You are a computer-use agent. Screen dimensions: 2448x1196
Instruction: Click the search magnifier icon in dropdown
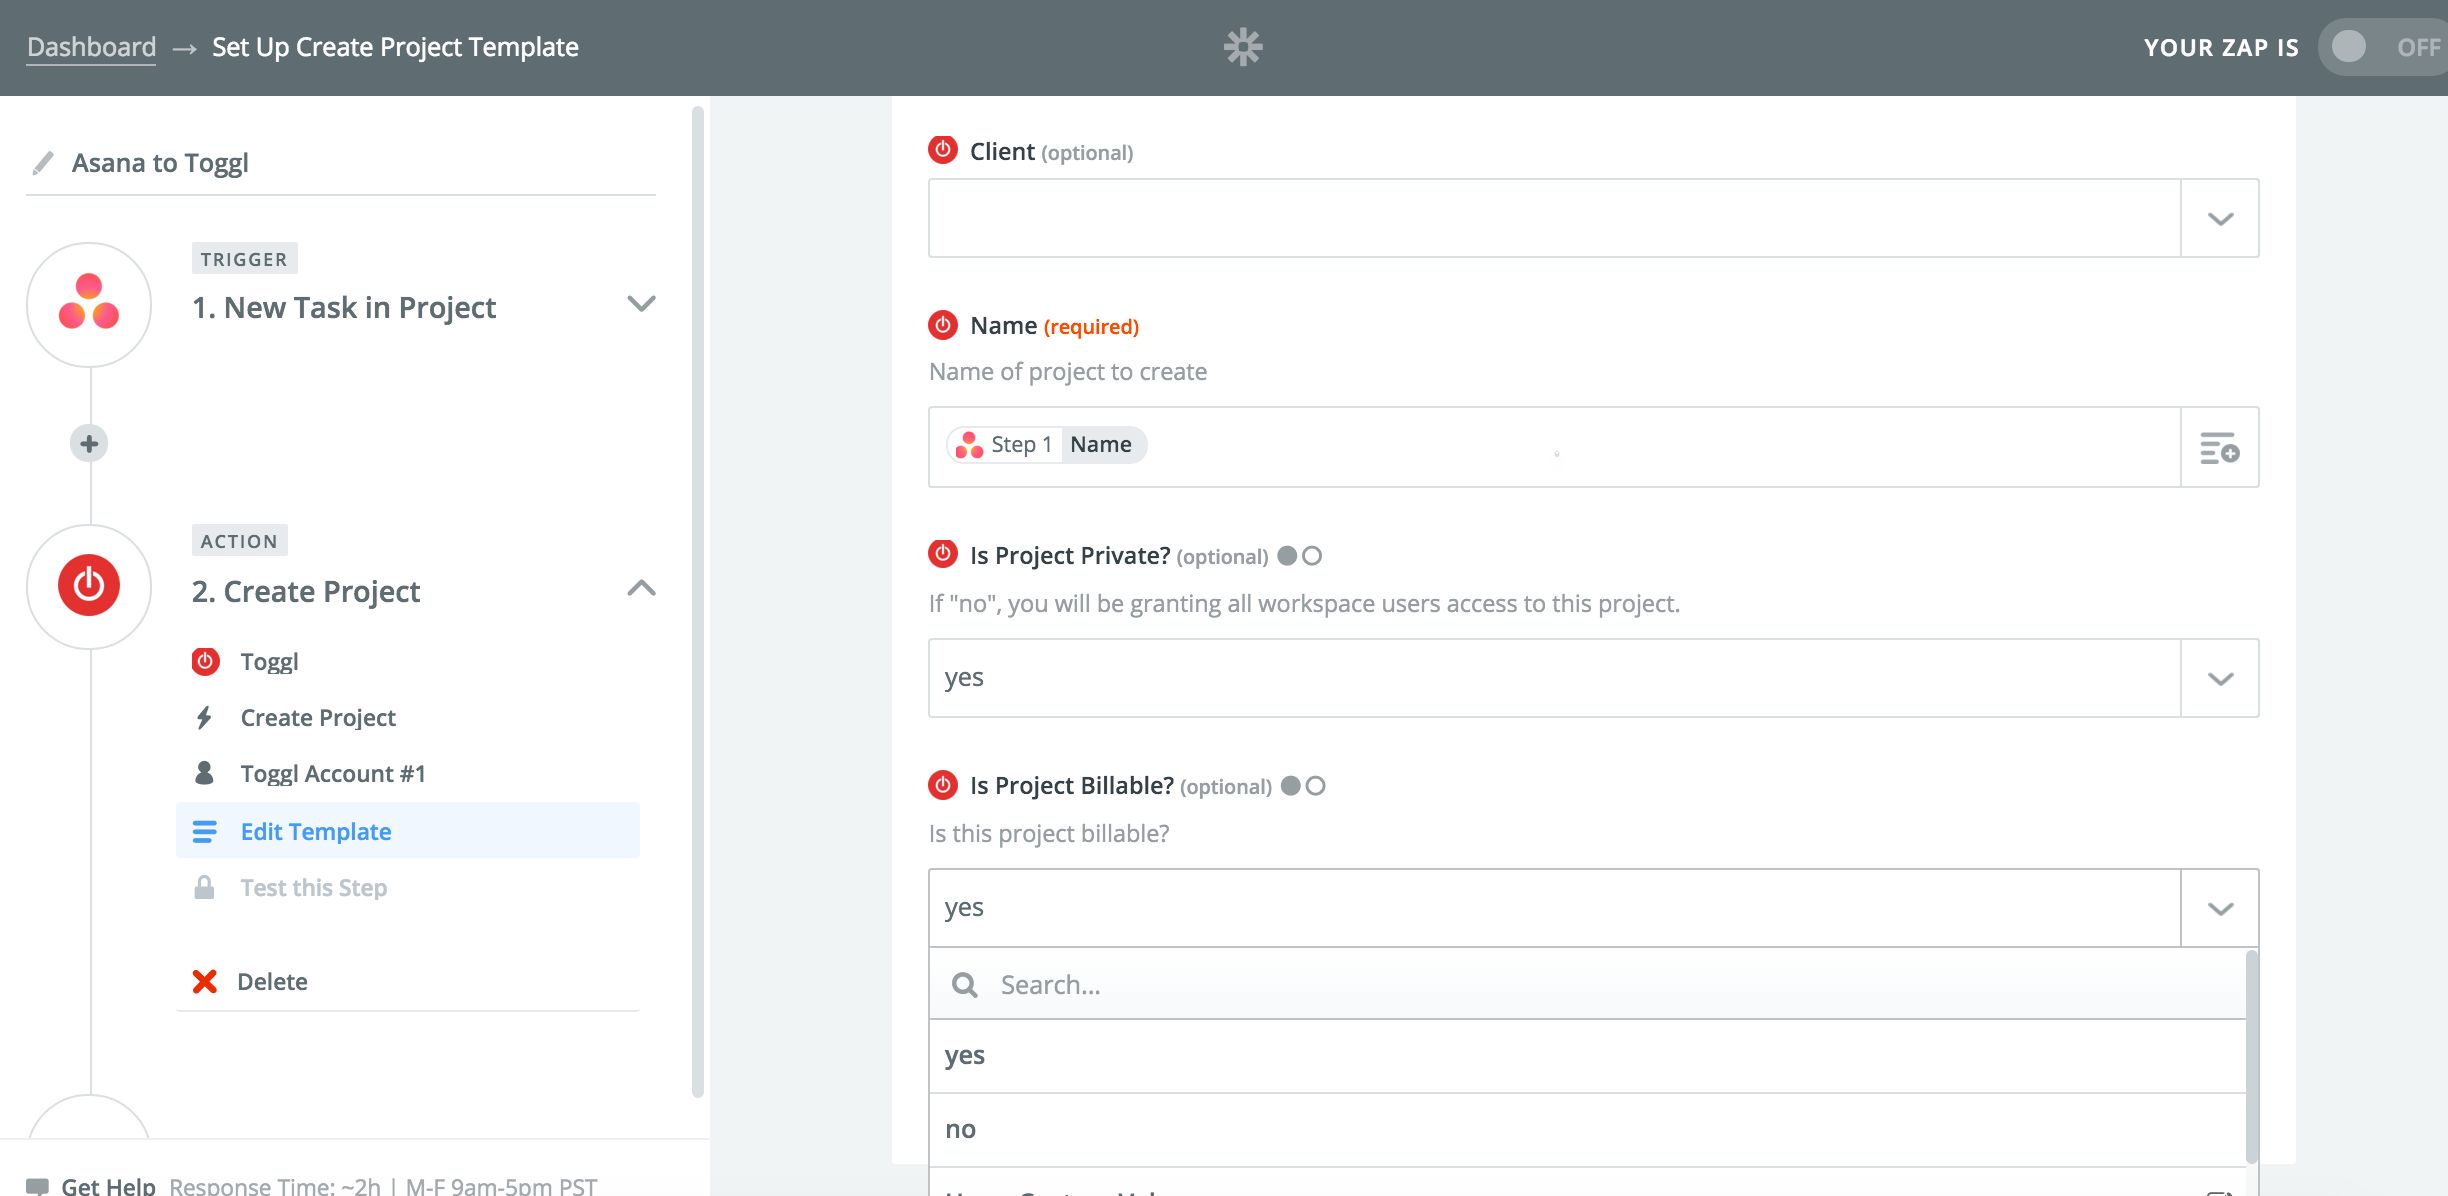[x=965, y=985]
